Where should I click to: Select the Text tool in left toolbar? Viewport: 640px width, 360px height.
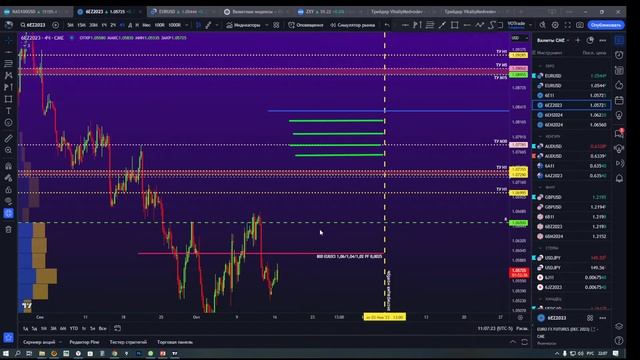point(8,111)
